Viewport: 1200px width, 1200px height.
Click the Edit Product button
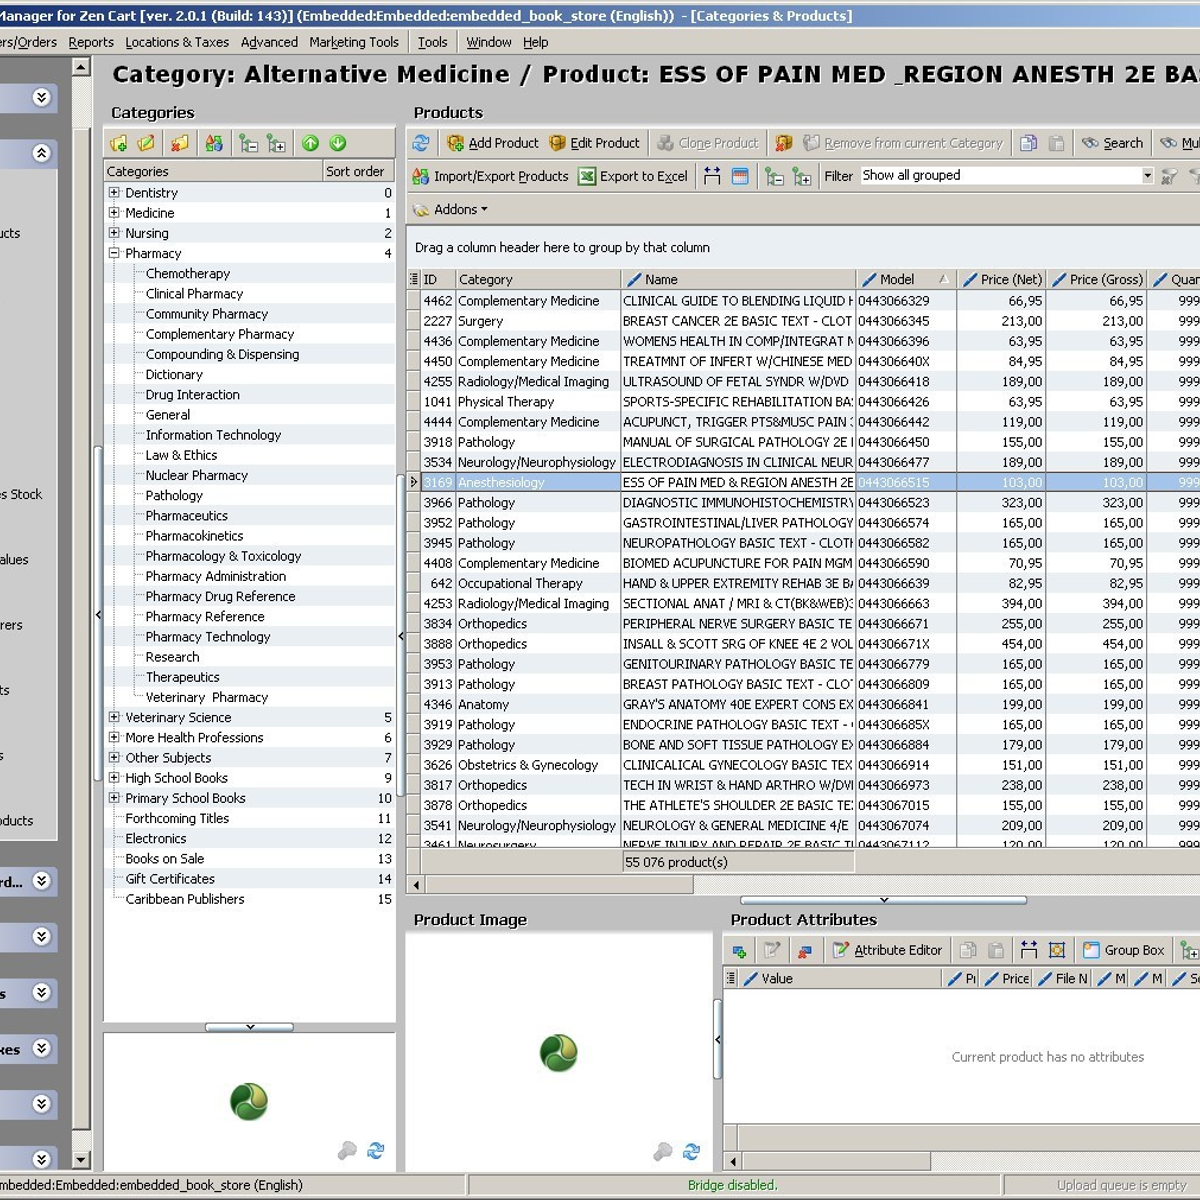(x=594, y=143)
